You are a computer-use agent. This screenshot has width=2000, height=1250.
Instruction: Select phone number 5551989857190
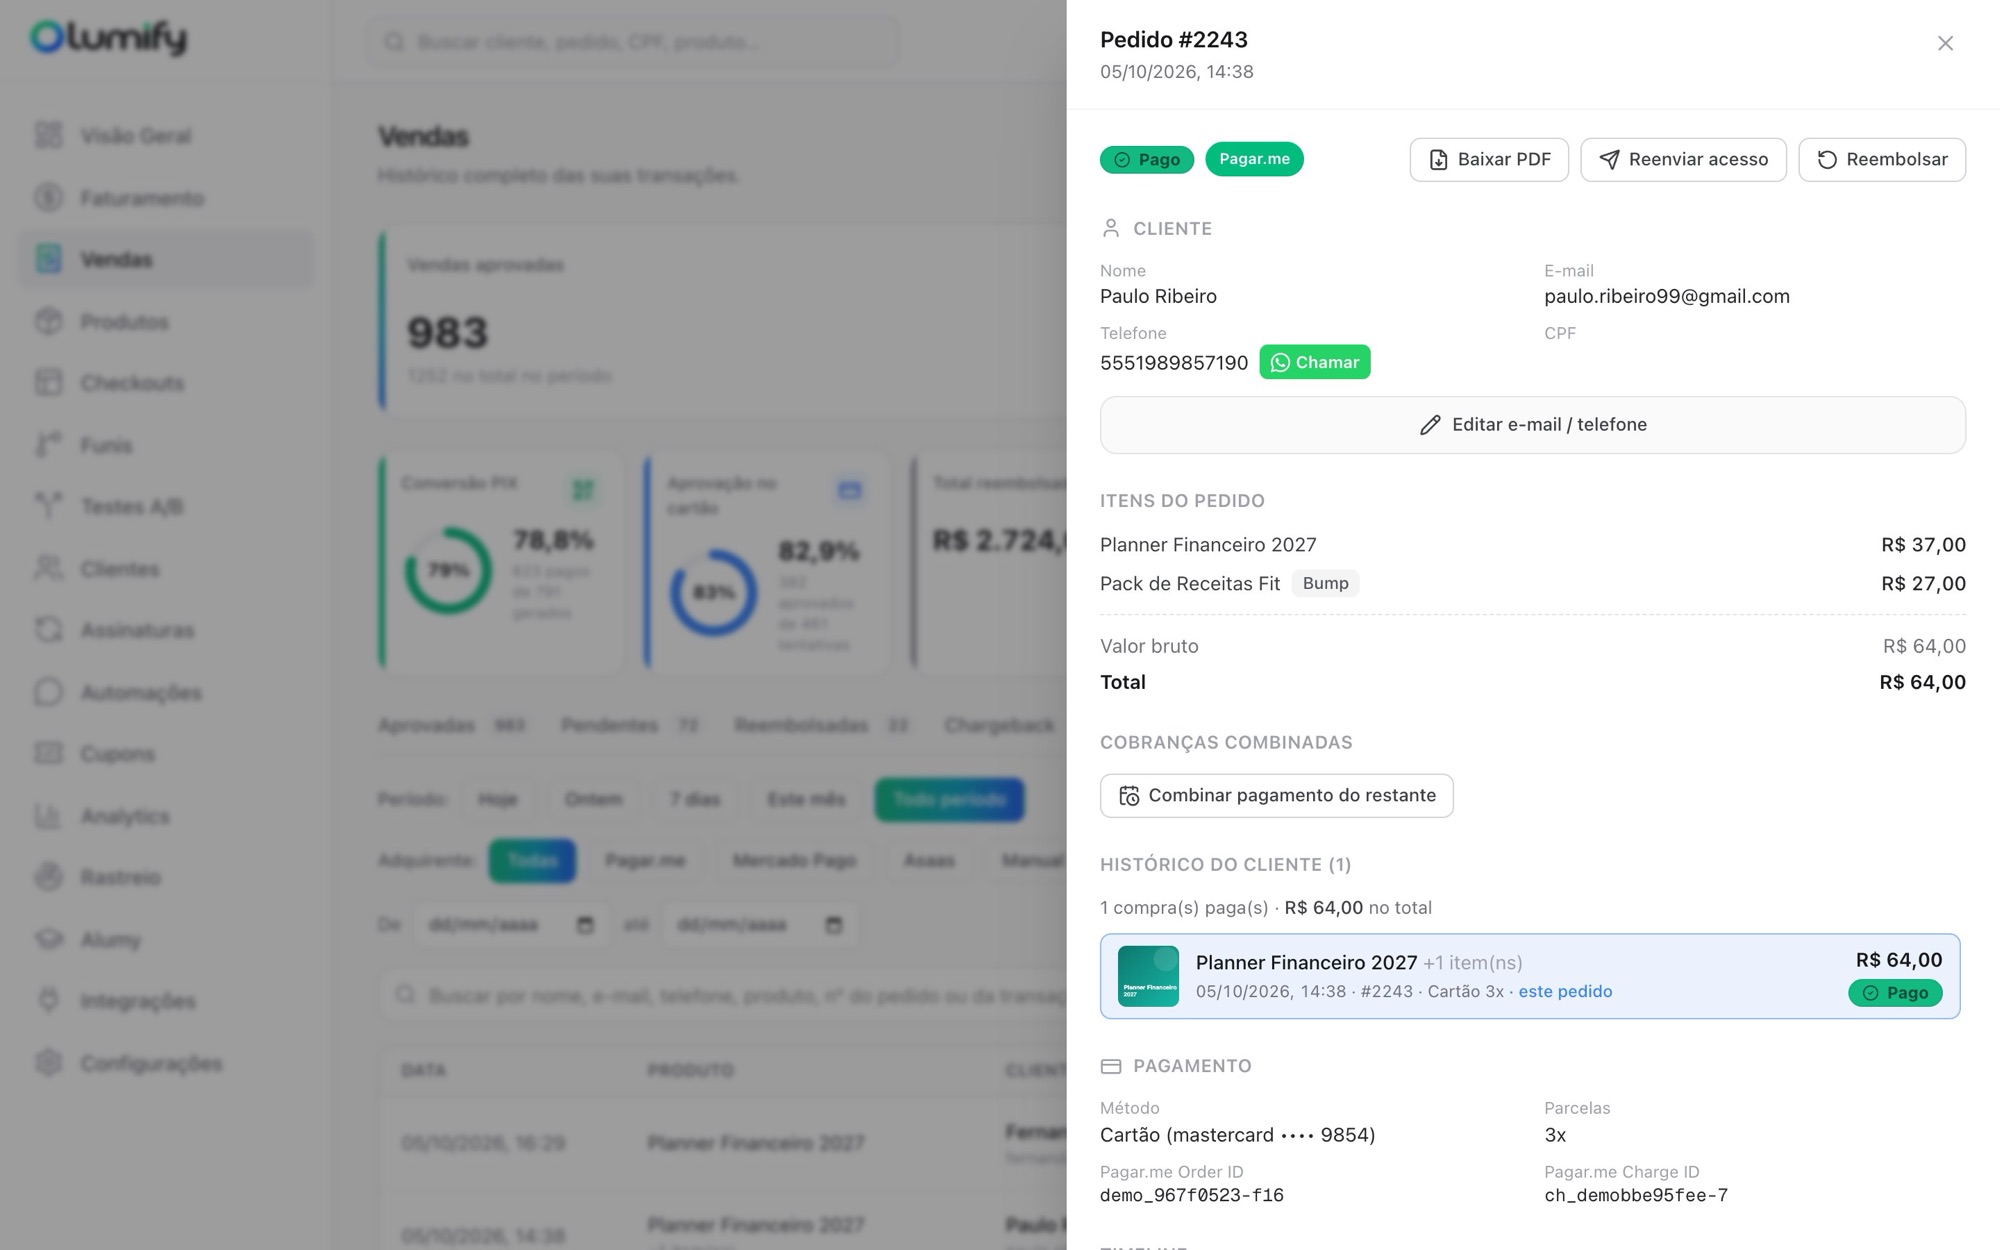point(1174,363)
